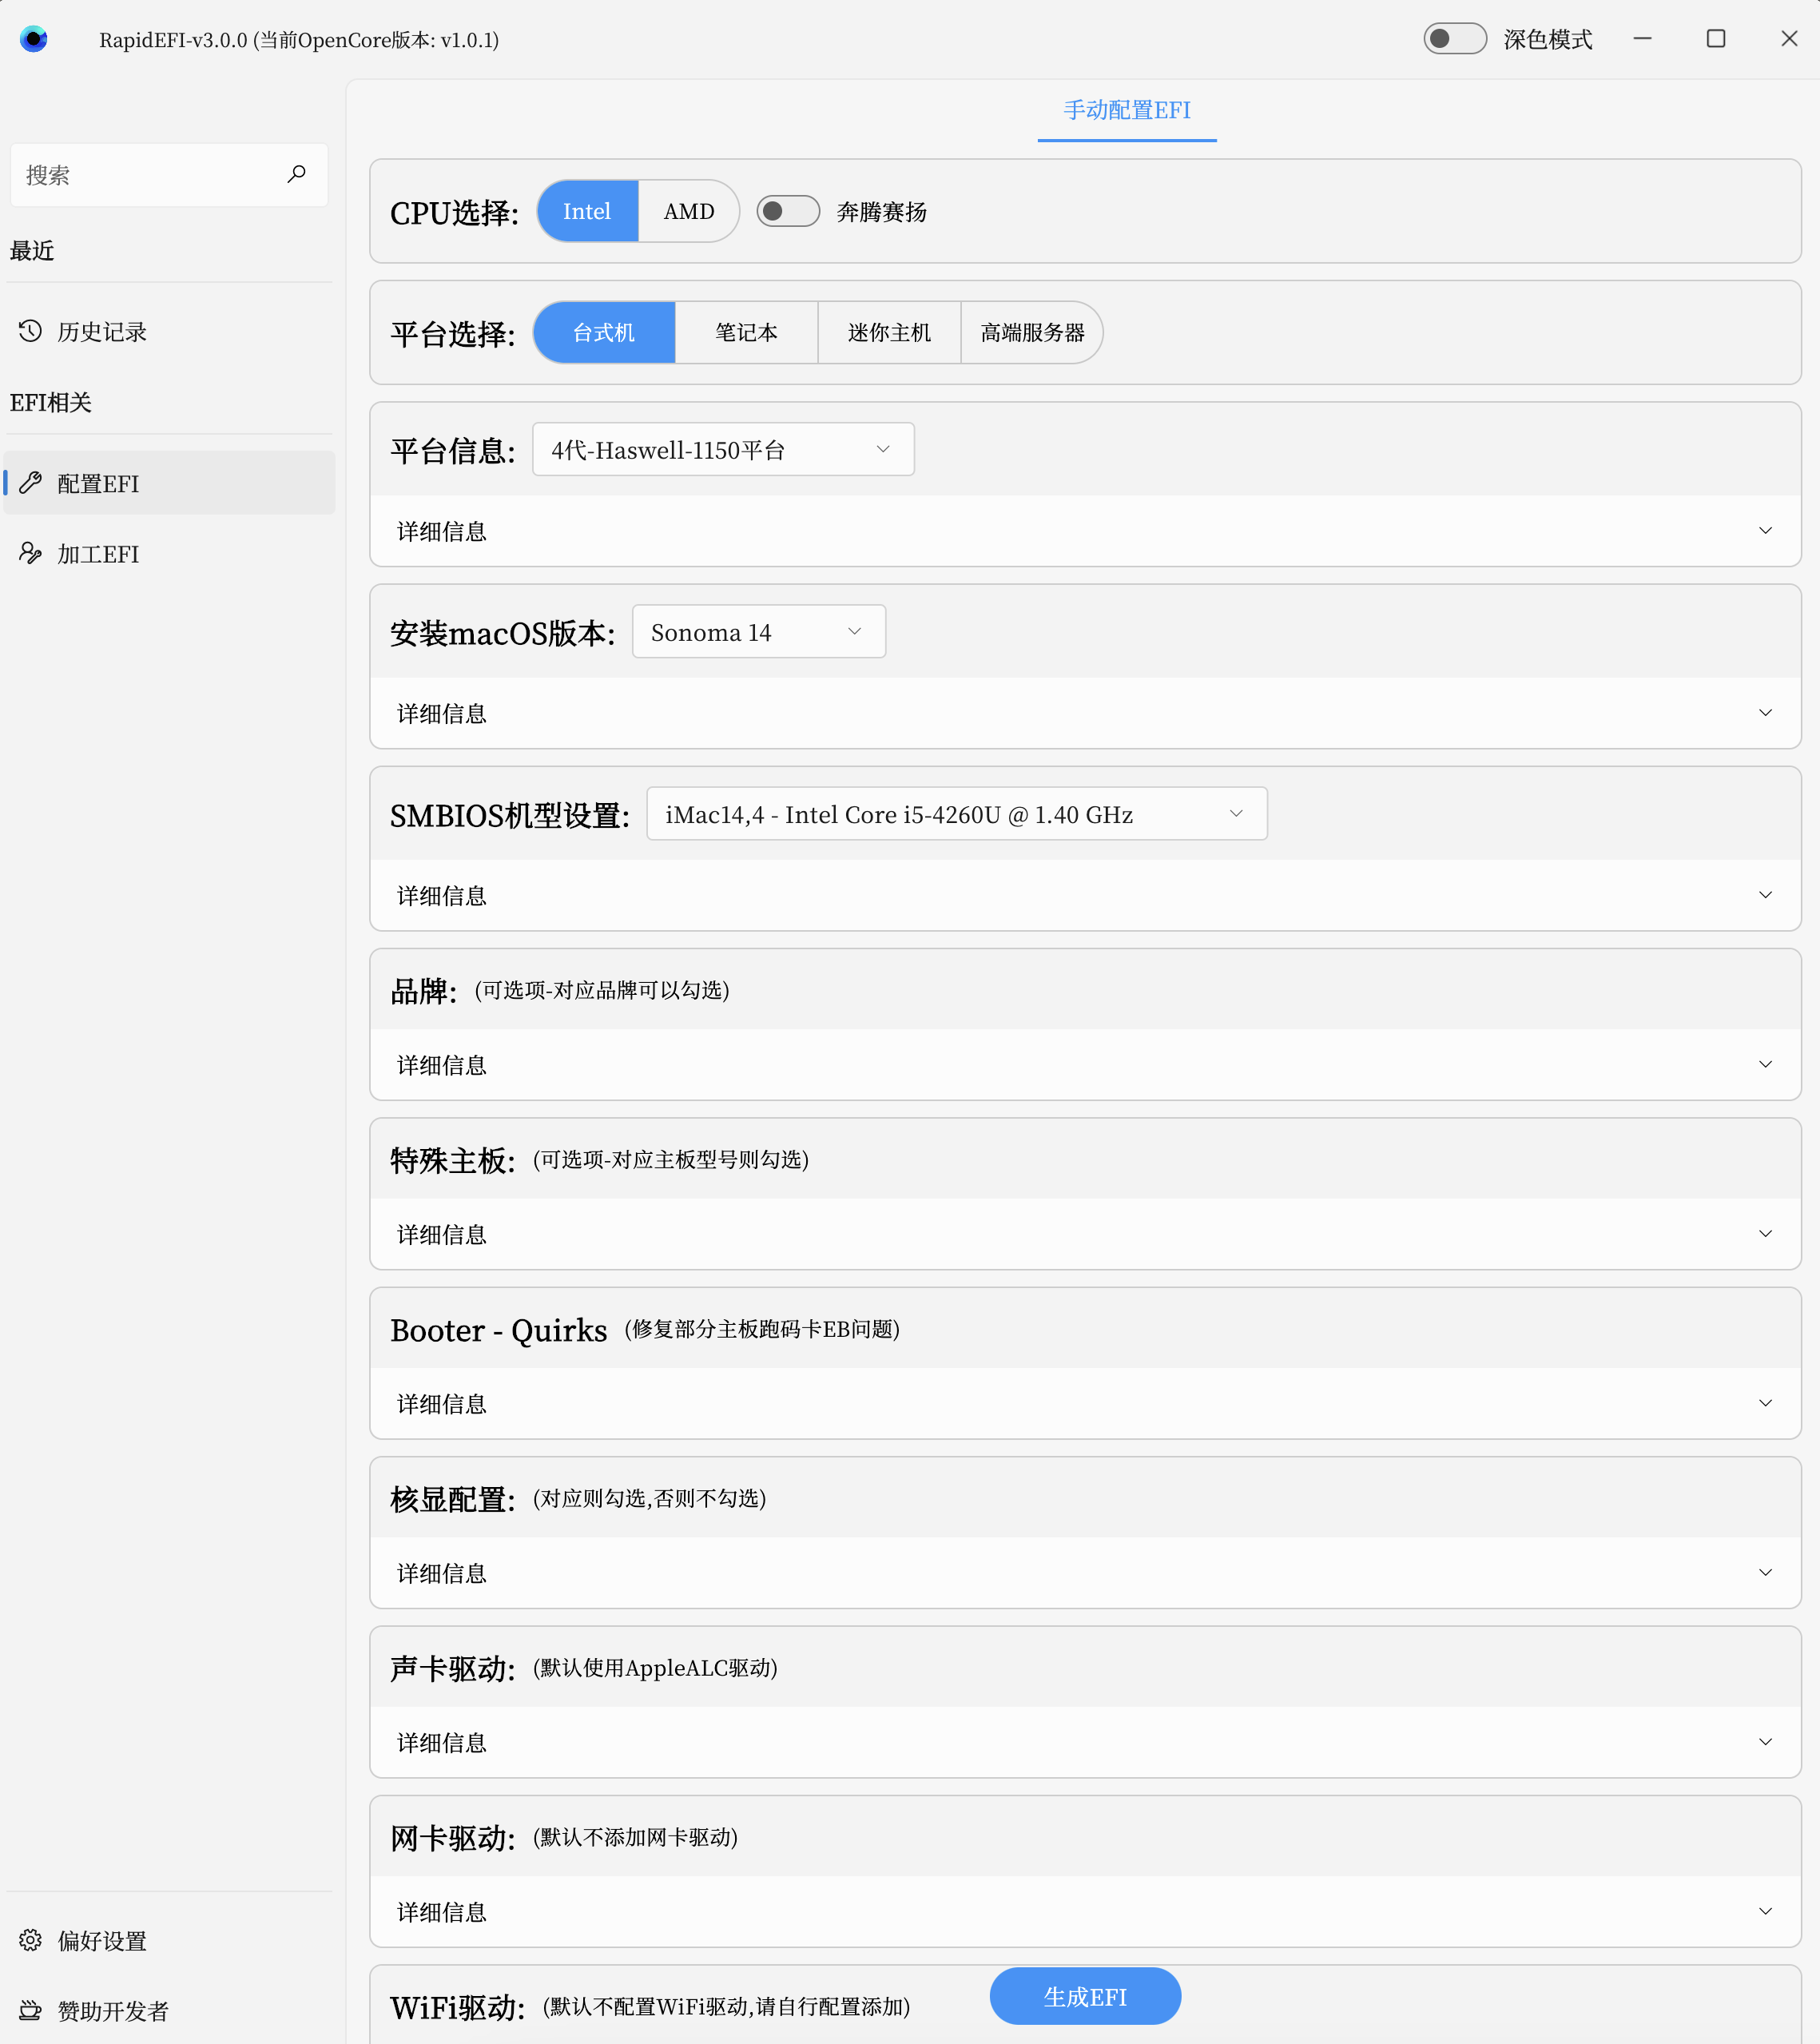1820x2044 pixels.
Task: Open 历史记录 in the sidebar
Action: 169,331
